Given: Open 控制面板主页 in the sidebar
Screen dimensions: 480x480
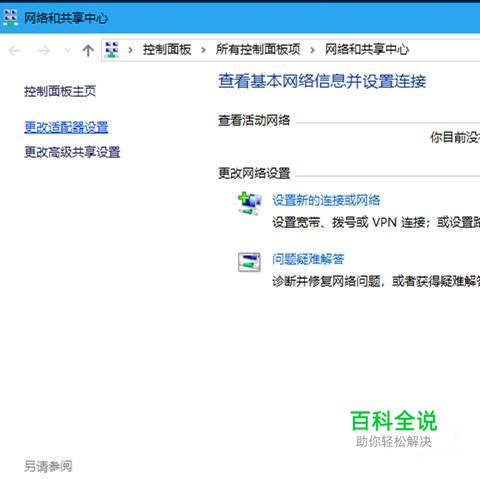Looking at the screenshot, I should tap(60, 91).
